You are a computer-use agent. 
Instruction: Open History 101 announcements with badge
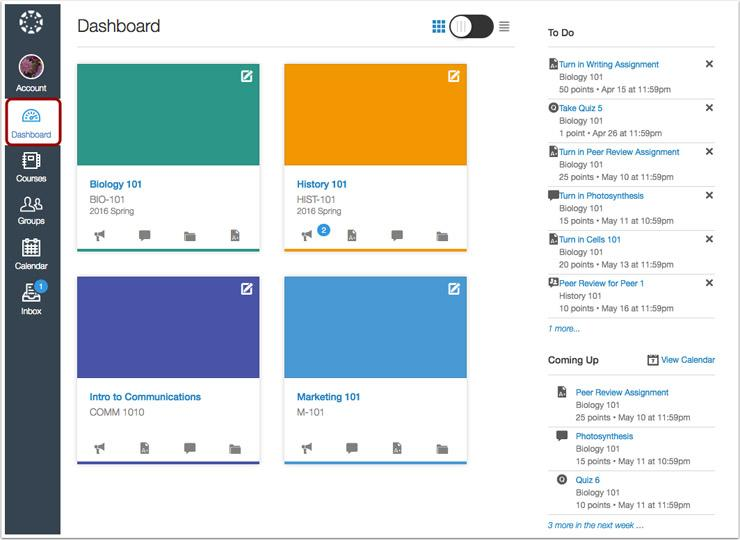click(307, 235)
